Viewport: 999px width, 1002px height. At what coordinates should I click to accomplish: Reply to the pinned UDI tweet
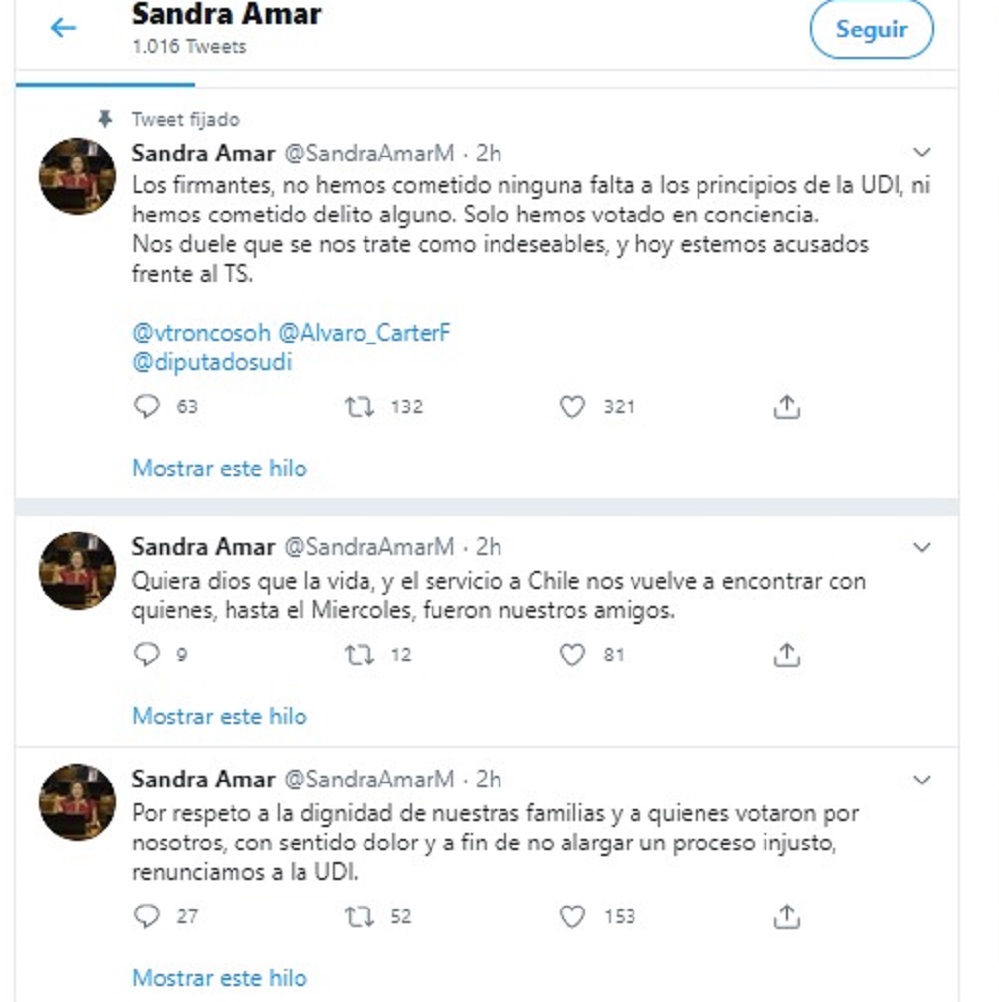click(x=147, y=407)
